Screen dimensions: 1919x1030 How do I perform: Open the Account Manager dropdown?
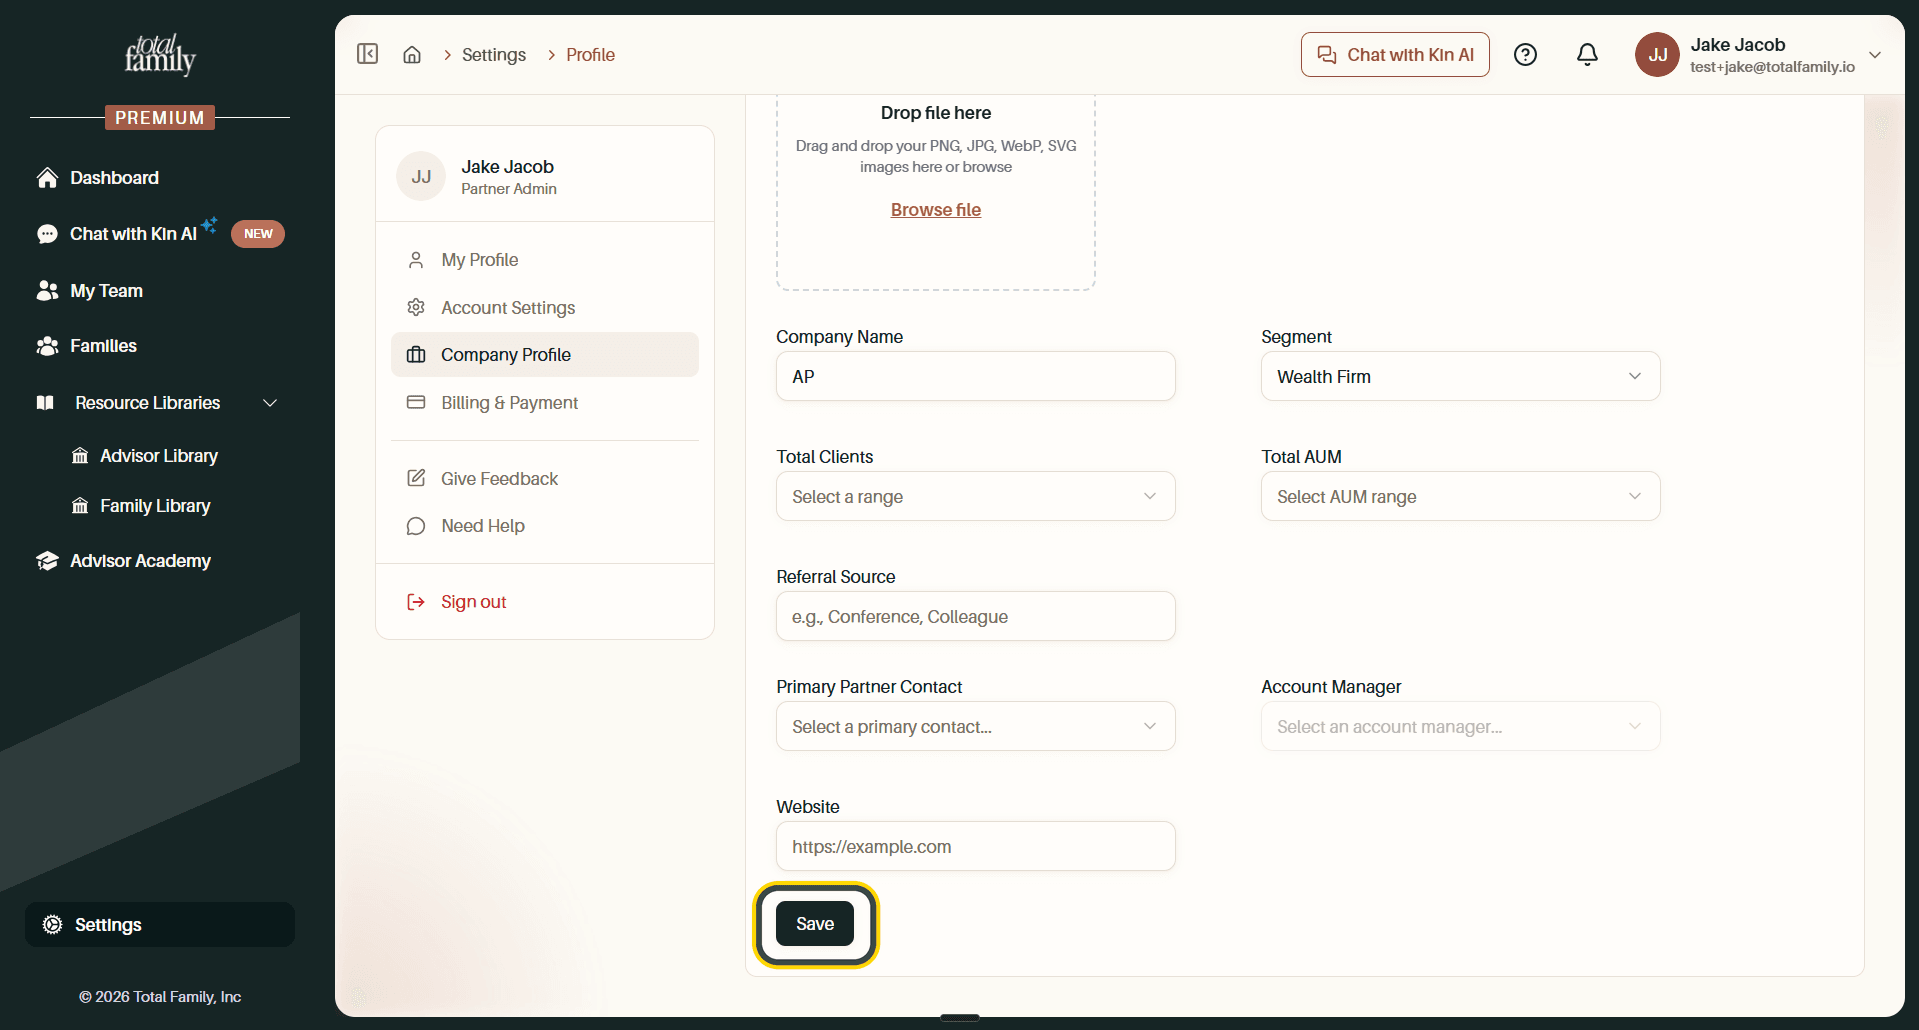pos(1460,726)
